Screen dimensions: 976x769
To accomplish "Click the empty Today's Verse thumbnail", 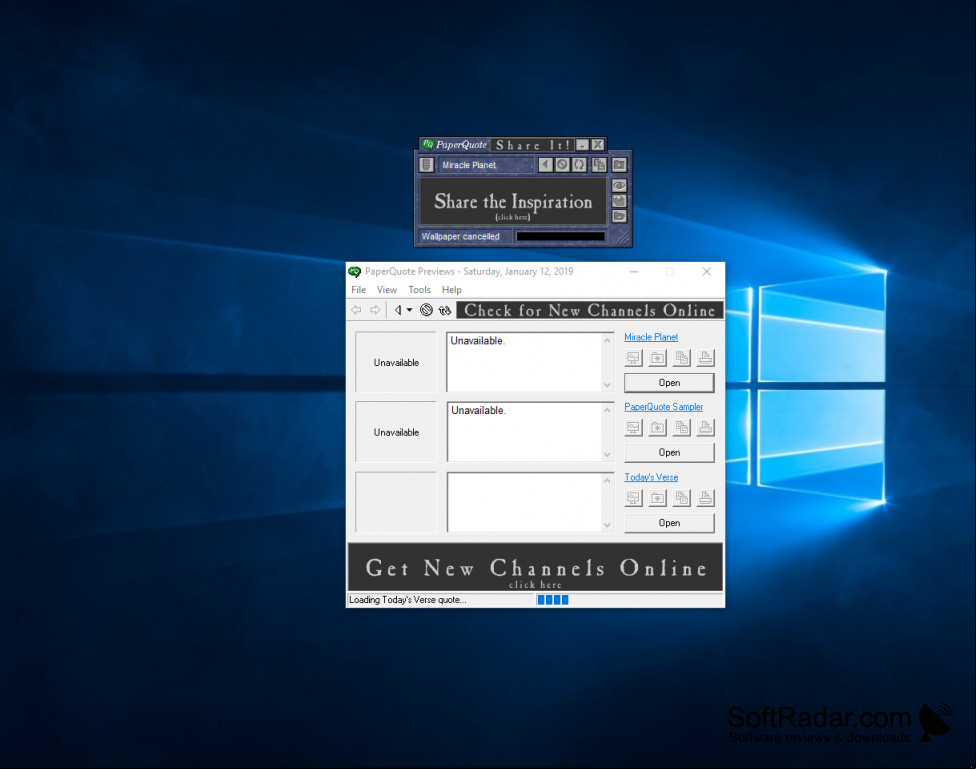I will (x=396, y=502).
